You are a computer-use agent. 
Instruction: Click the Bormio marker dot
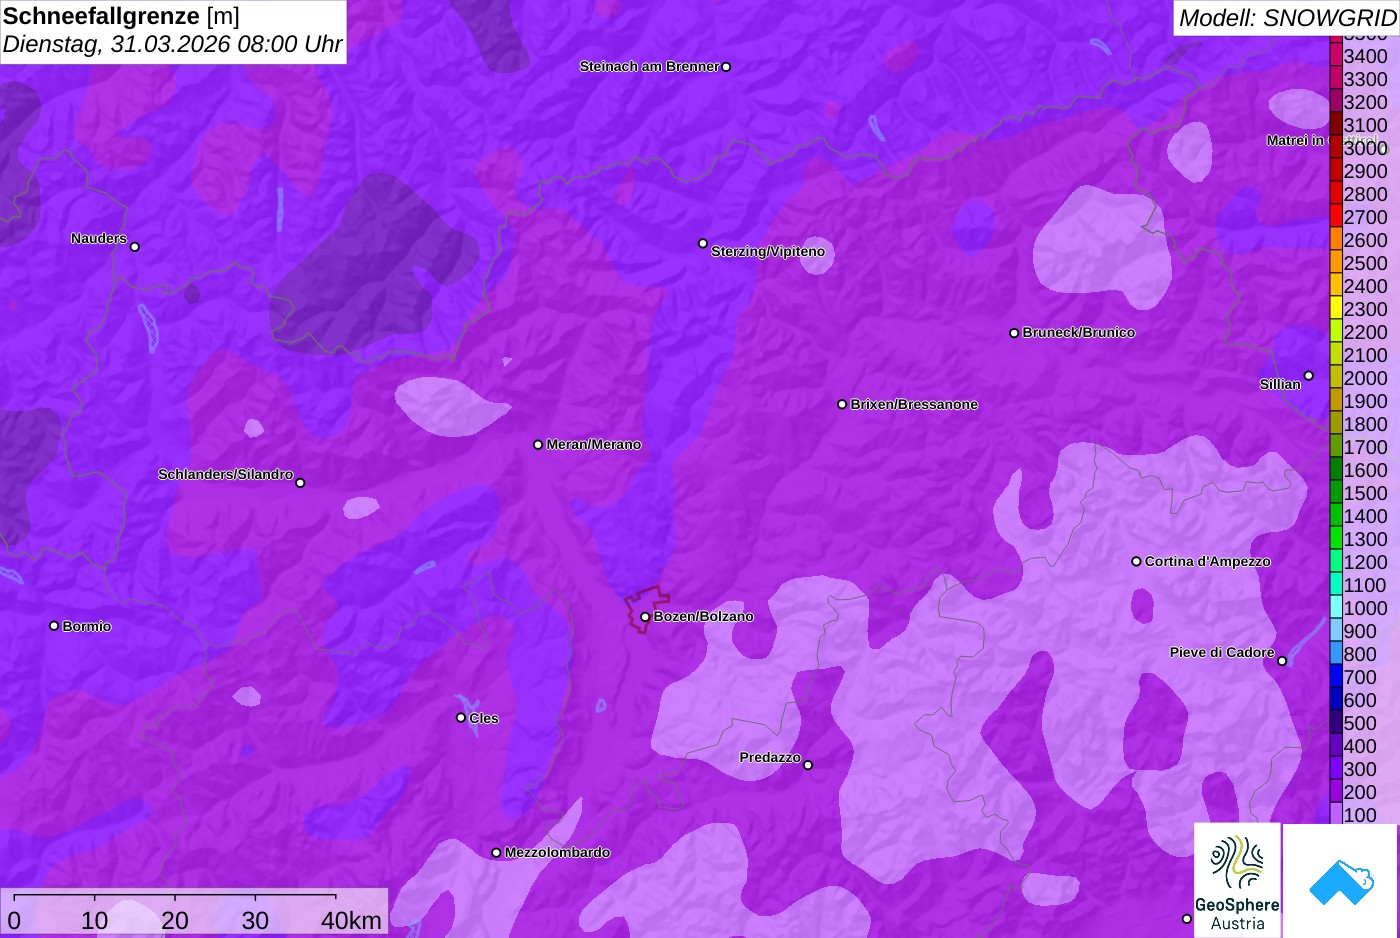pyautogui.click(x=54, y=626)
